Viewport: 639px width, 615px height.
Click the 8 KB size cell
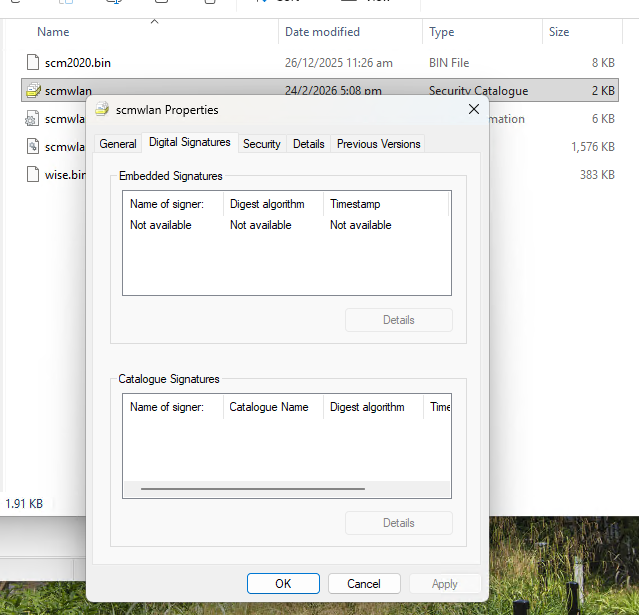coord(603,63)
